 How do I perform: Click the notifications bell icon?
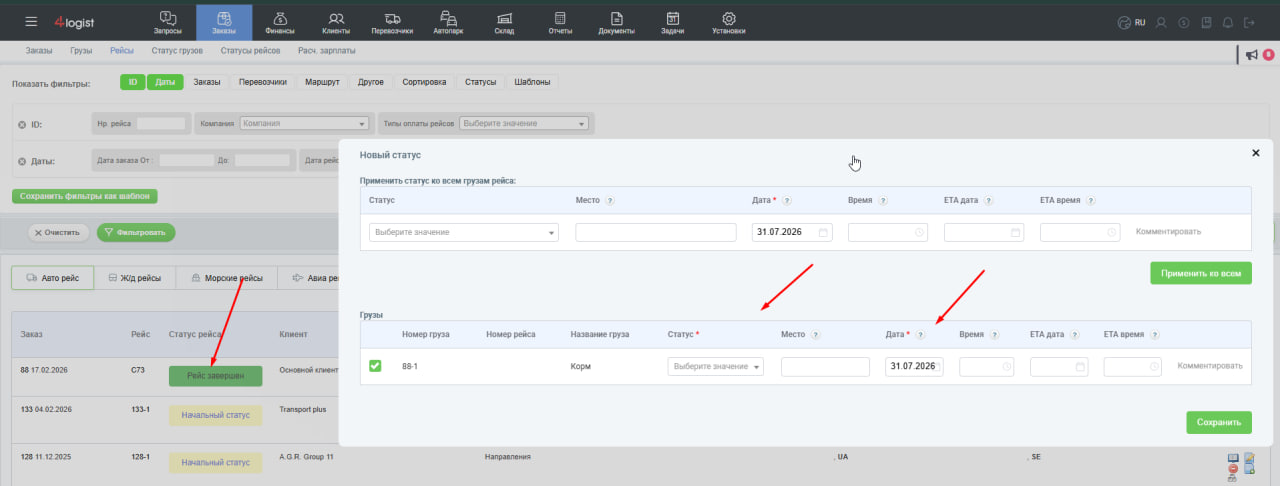click(x=1227, y=22)
